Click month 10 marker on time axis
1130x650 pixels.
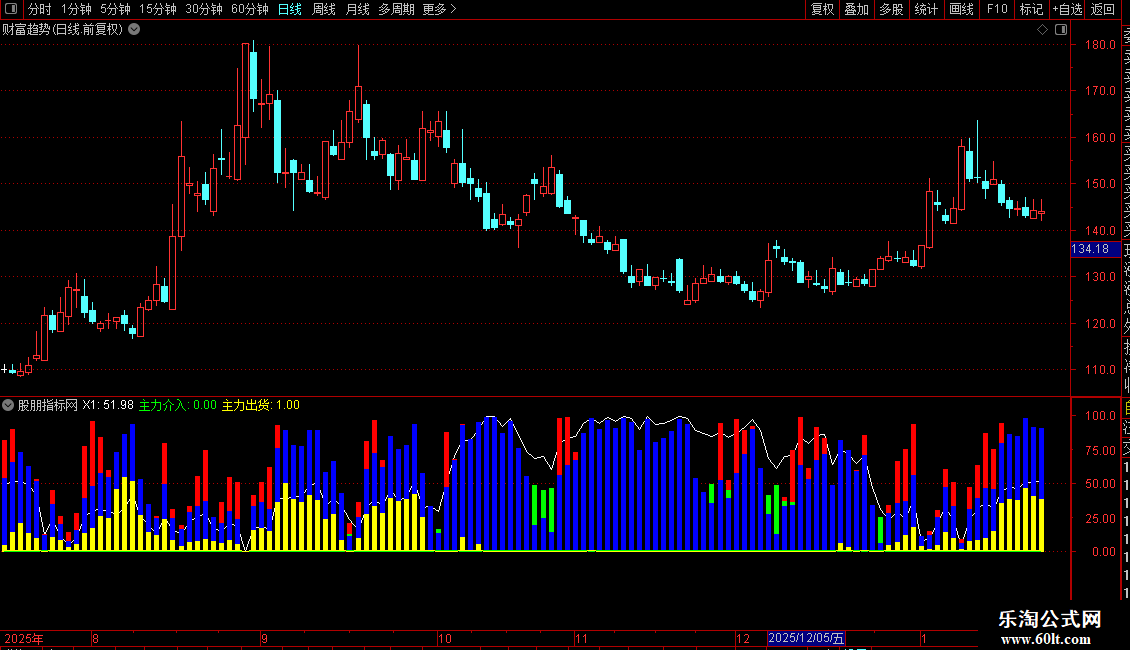coord(445,638)
